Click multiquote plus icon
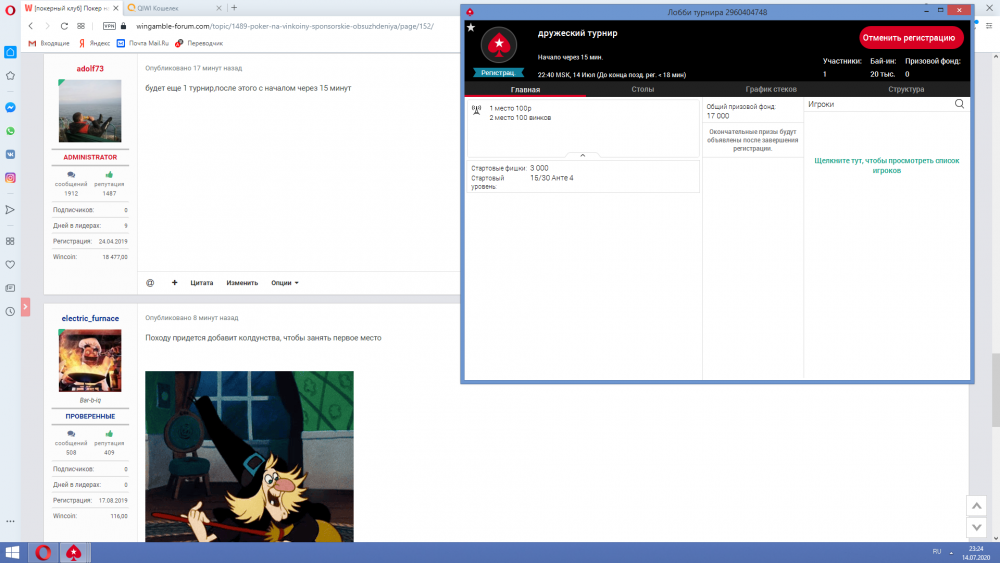The image size is (1000, 563). [x=174, y=282]
